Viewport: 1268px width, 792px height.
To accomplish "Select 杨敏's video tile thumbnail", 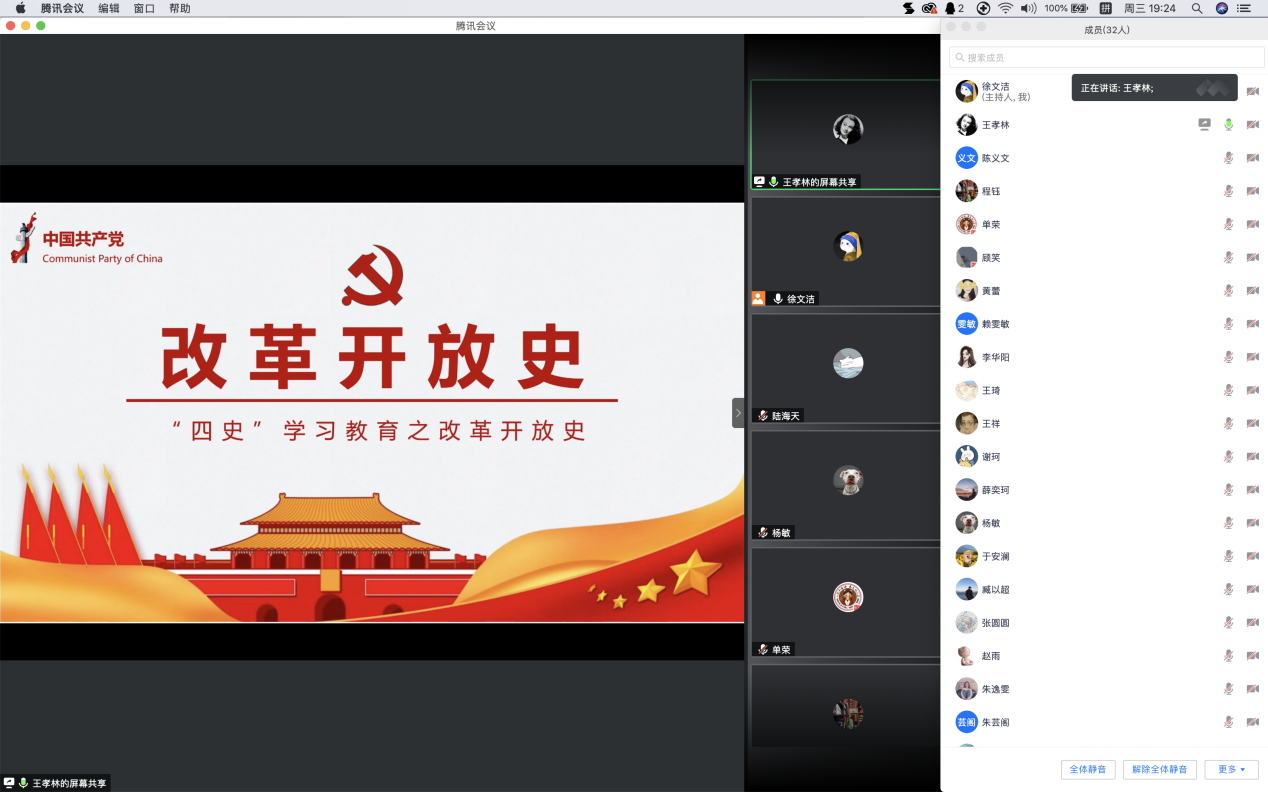I will click(x=847, y=481).
